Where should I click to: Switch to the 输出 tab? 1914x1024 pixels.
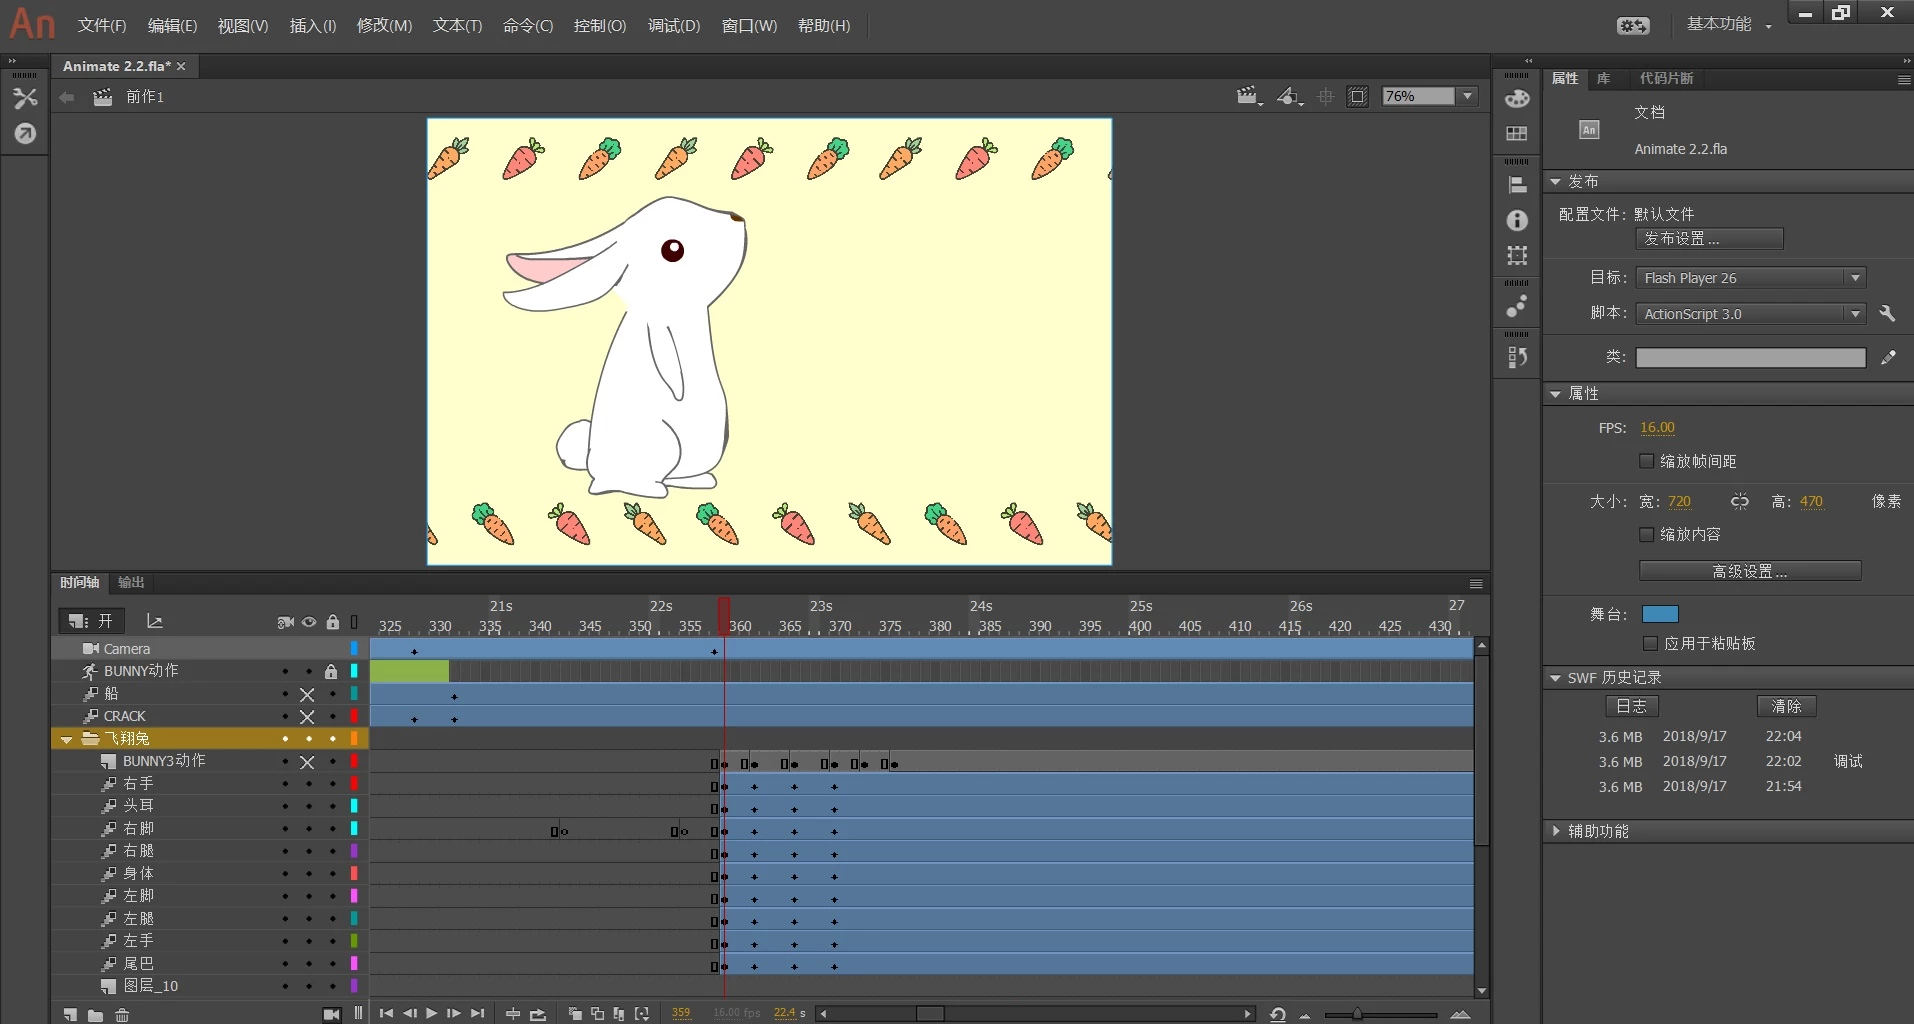pos(131,582)
